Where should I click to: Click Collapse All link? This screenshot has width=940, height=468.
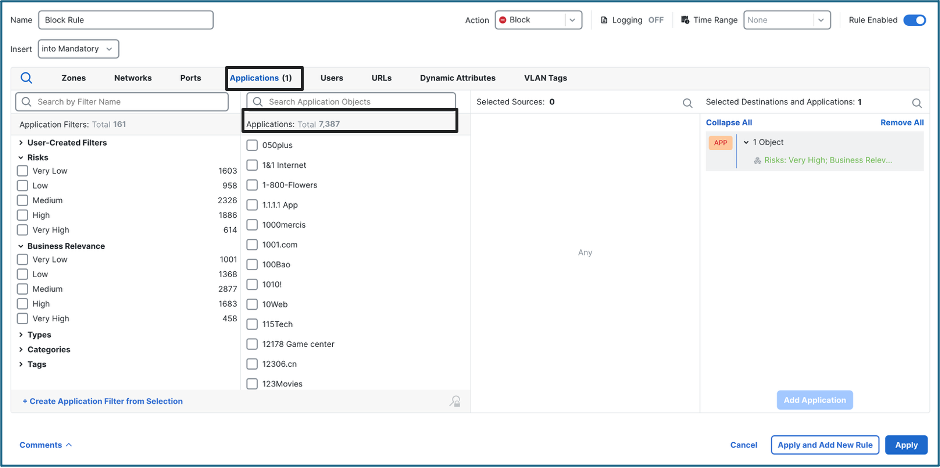[x=729, y=122]
